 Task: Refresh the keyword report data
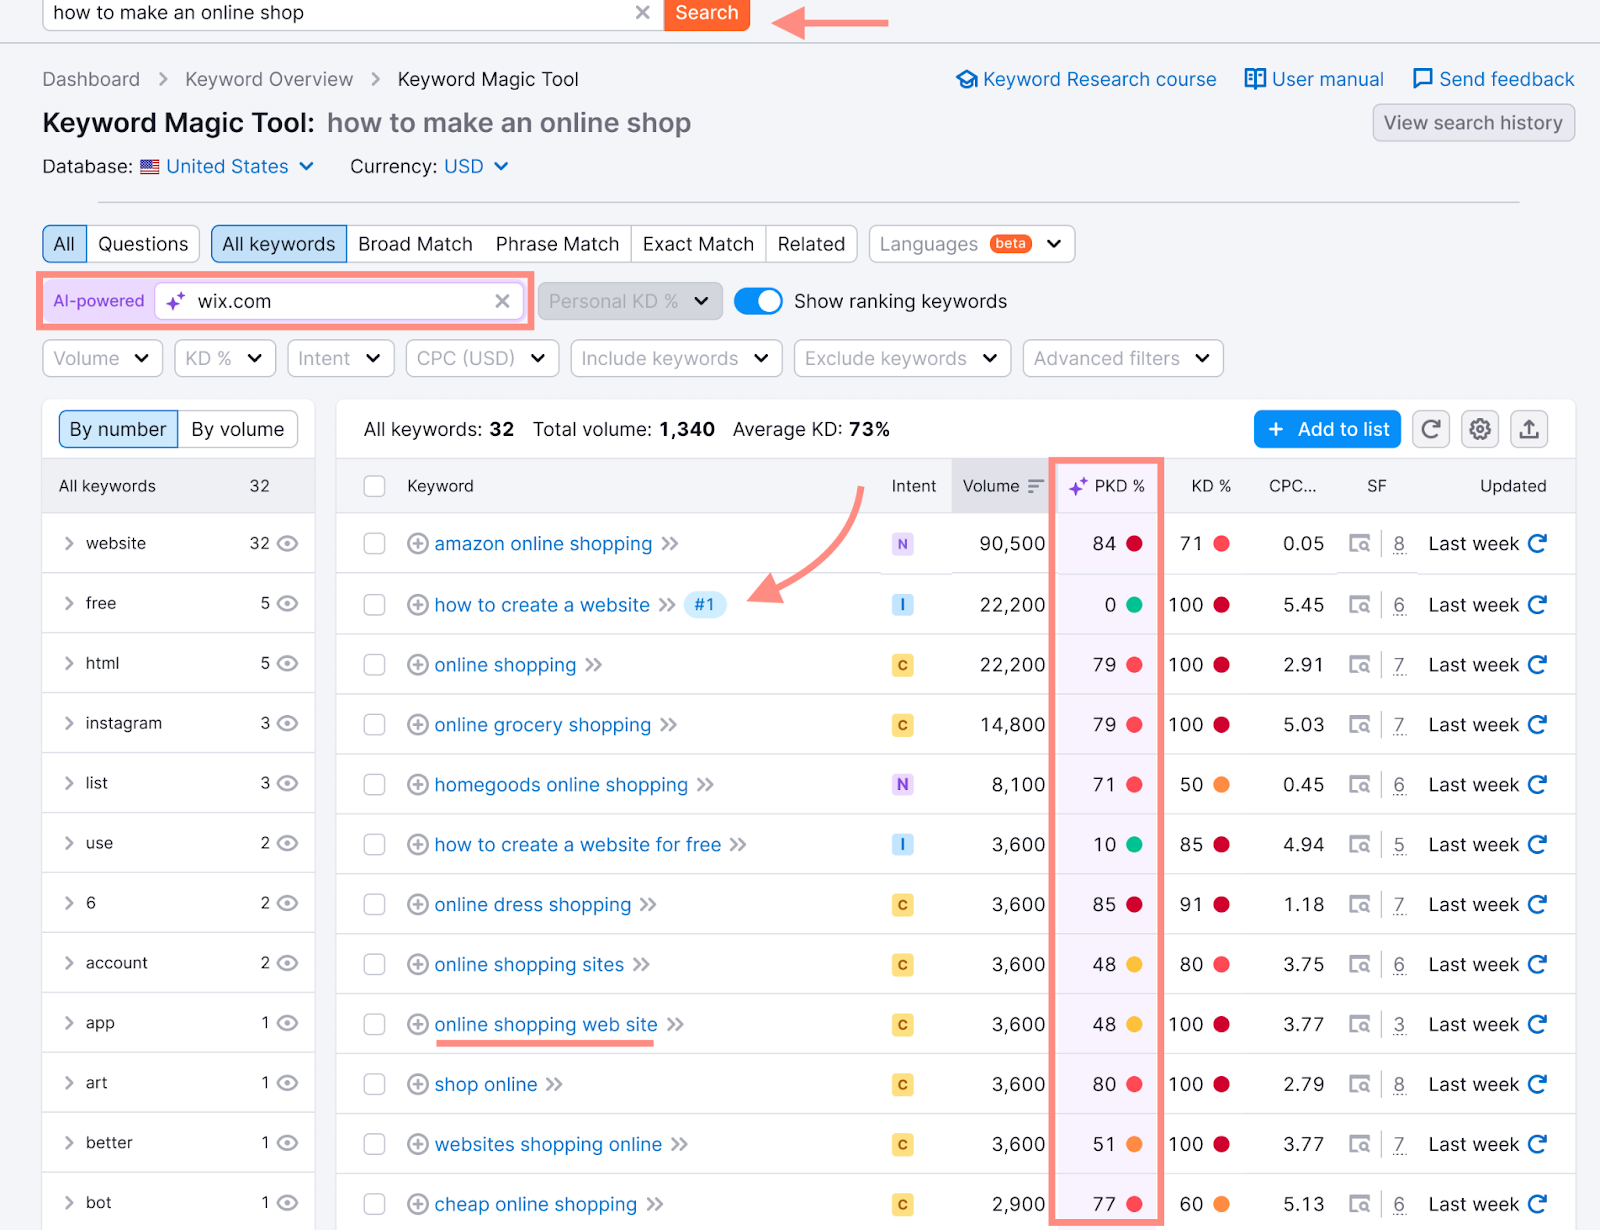(x=1430, y=429)
